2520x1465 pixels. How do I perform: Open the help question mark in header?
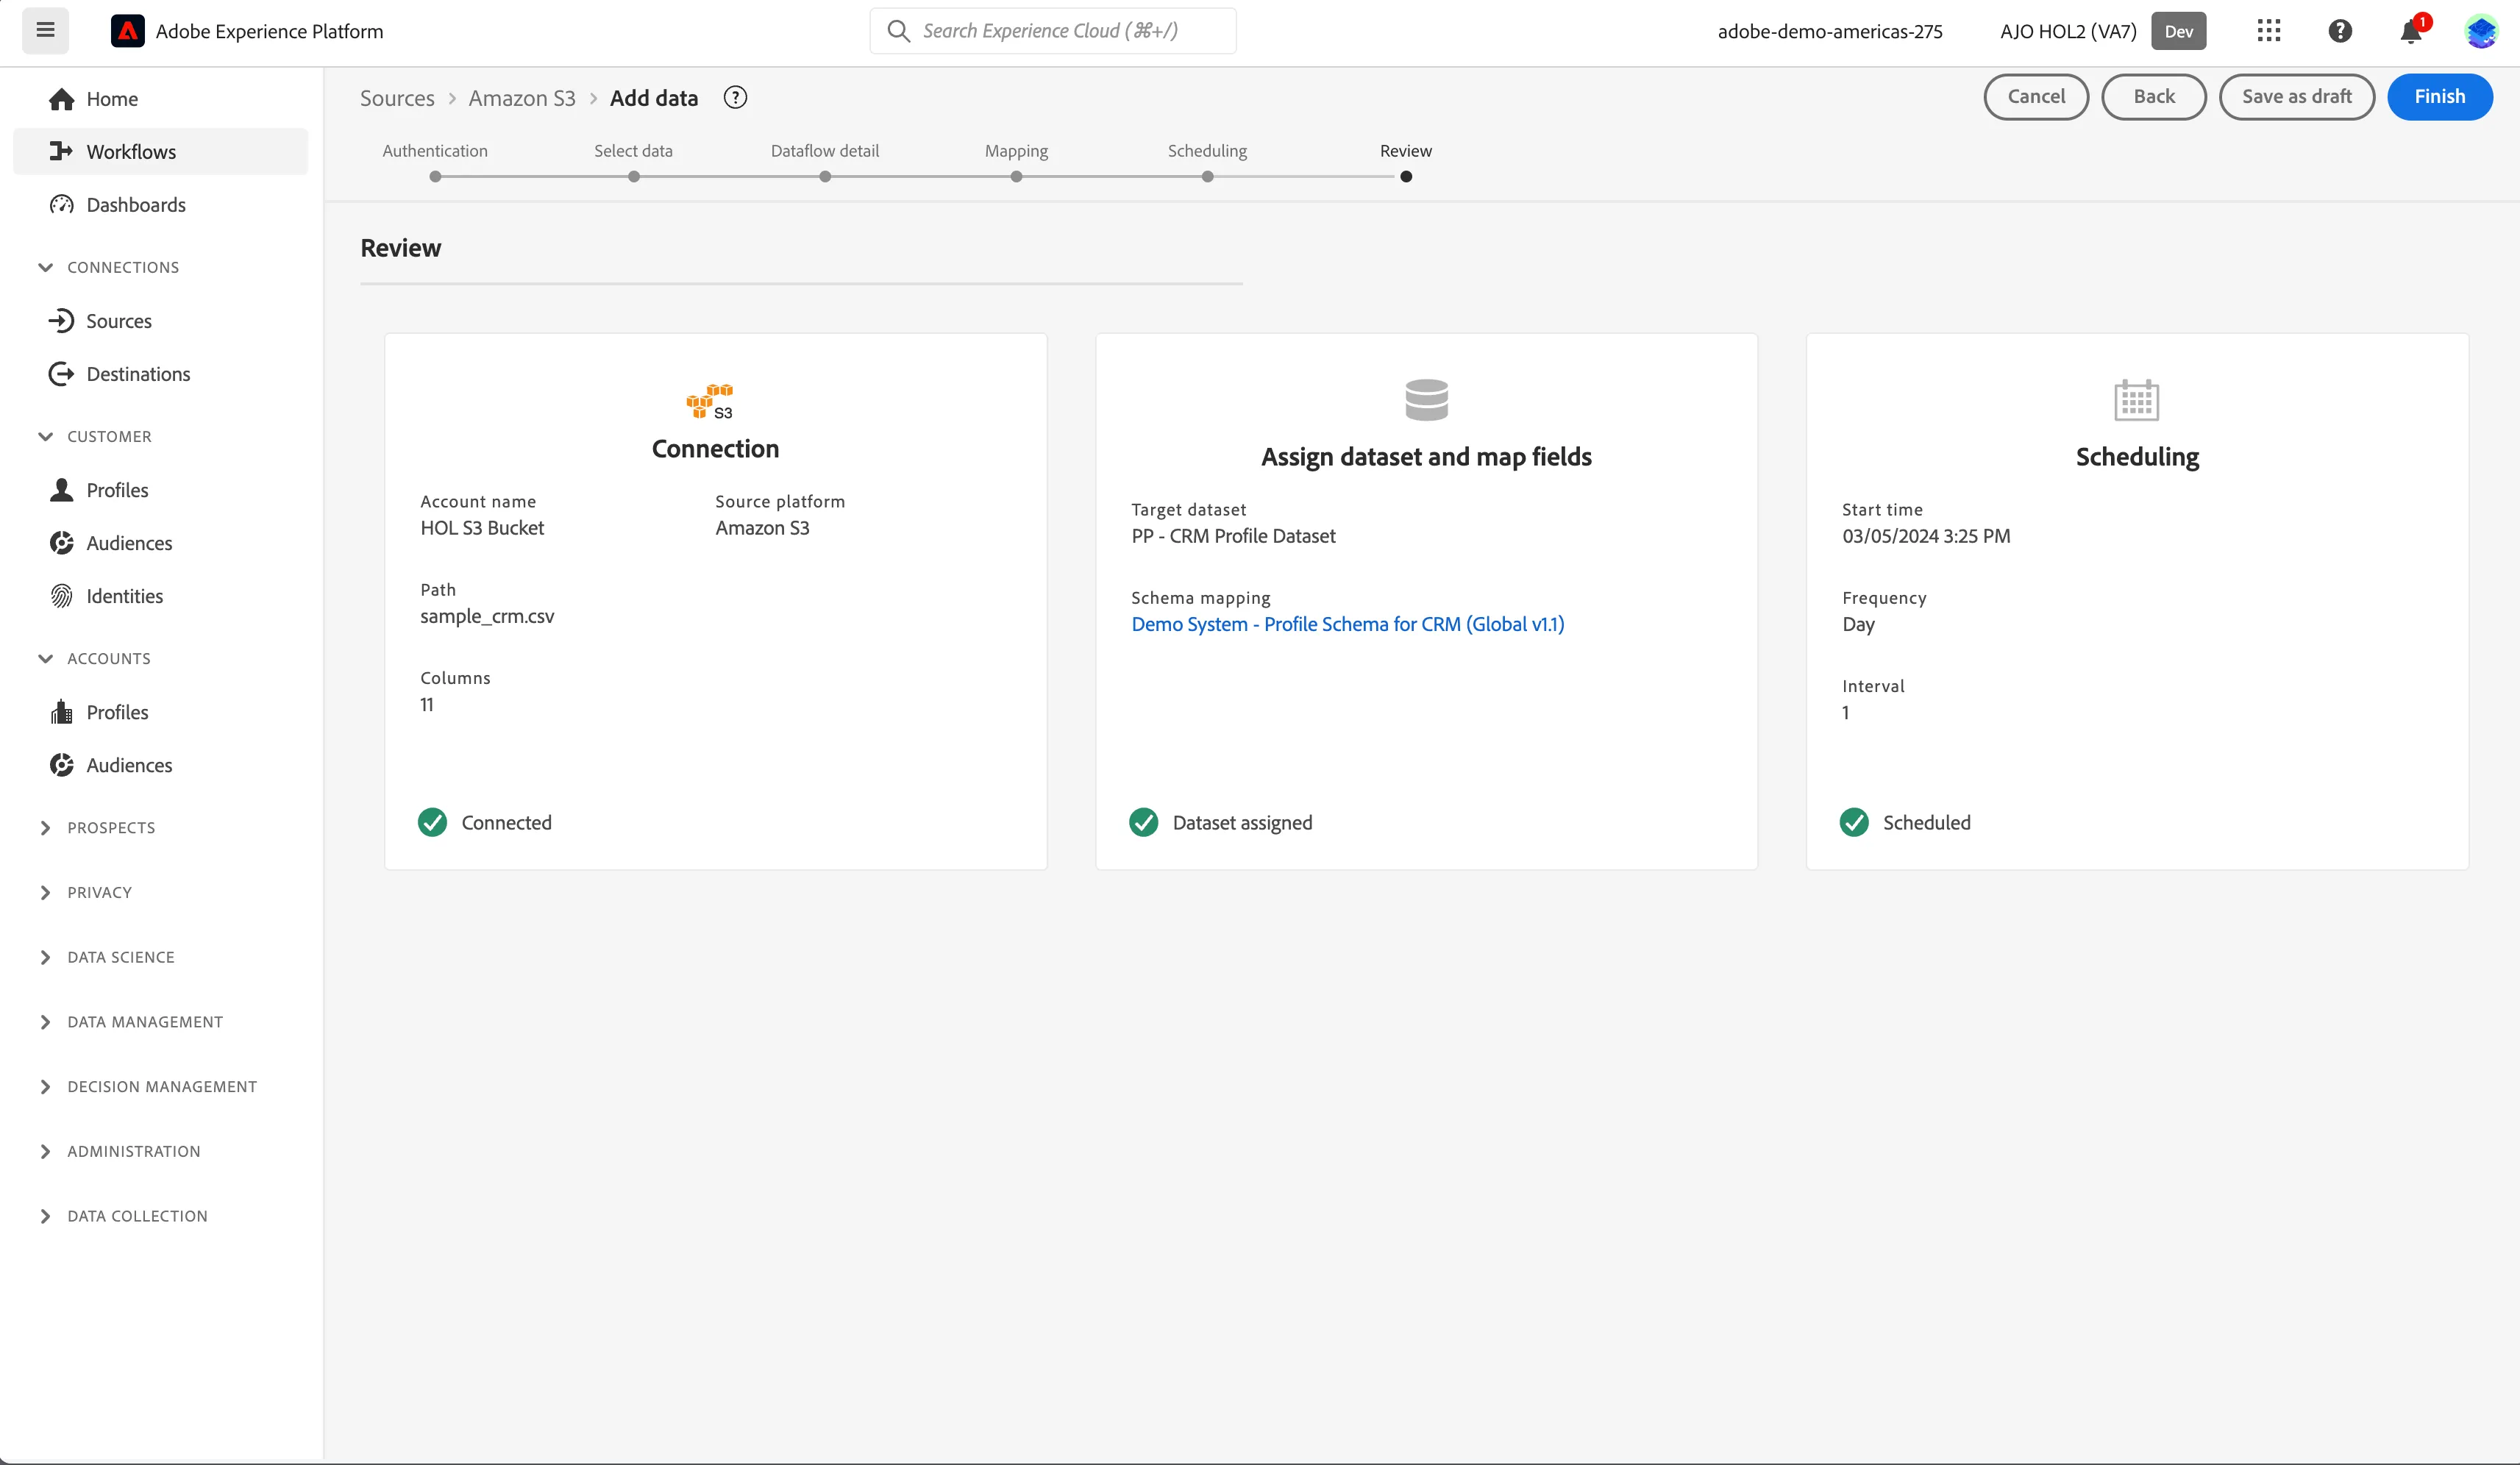tap(2340, 31)
